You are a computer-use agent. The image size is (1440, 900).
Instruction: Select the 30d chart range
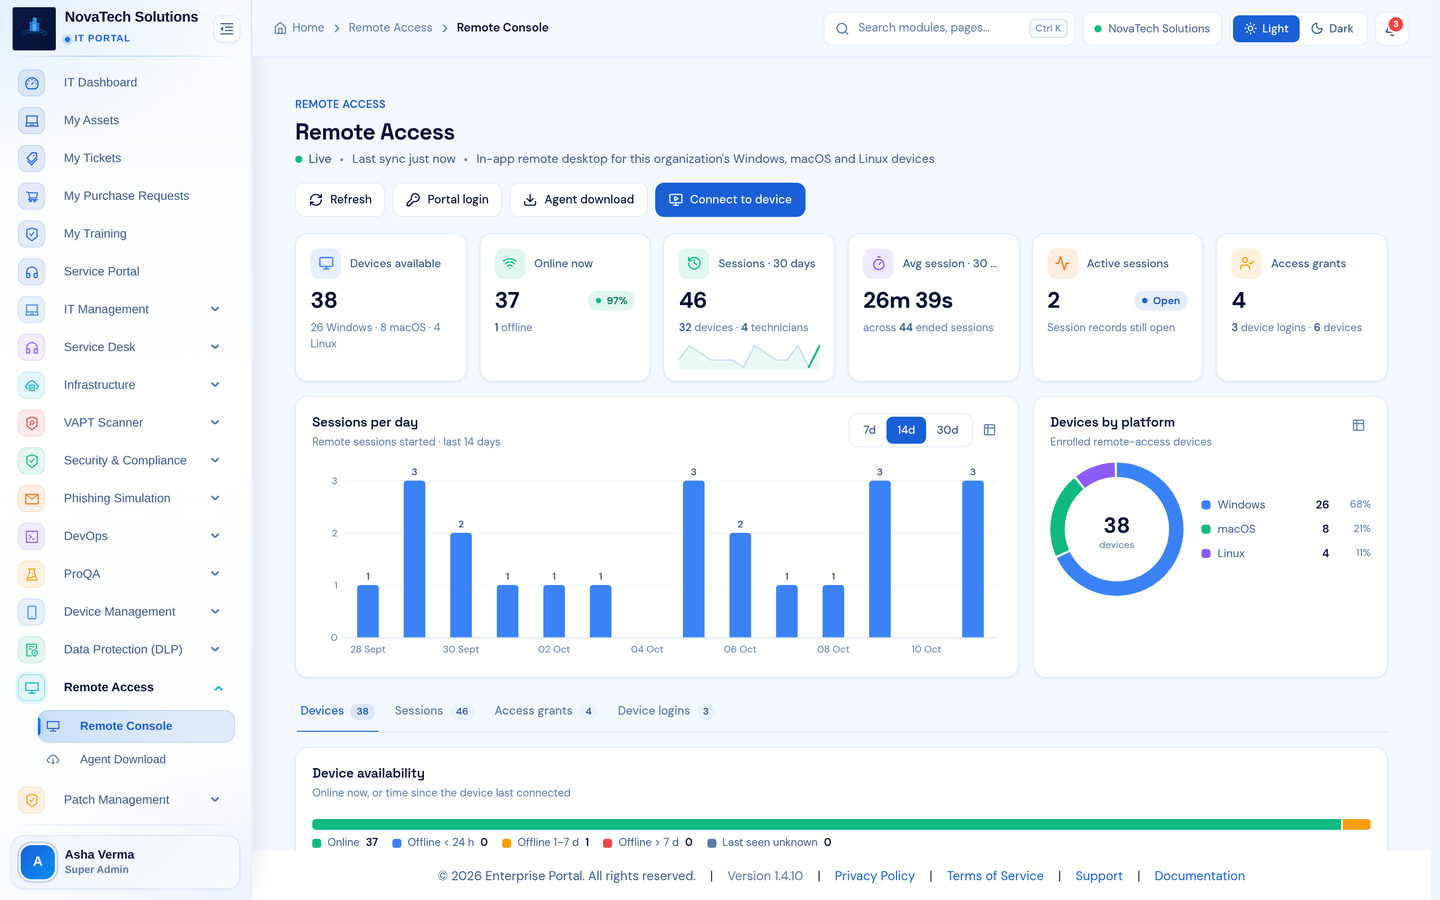tap(947, 430)
